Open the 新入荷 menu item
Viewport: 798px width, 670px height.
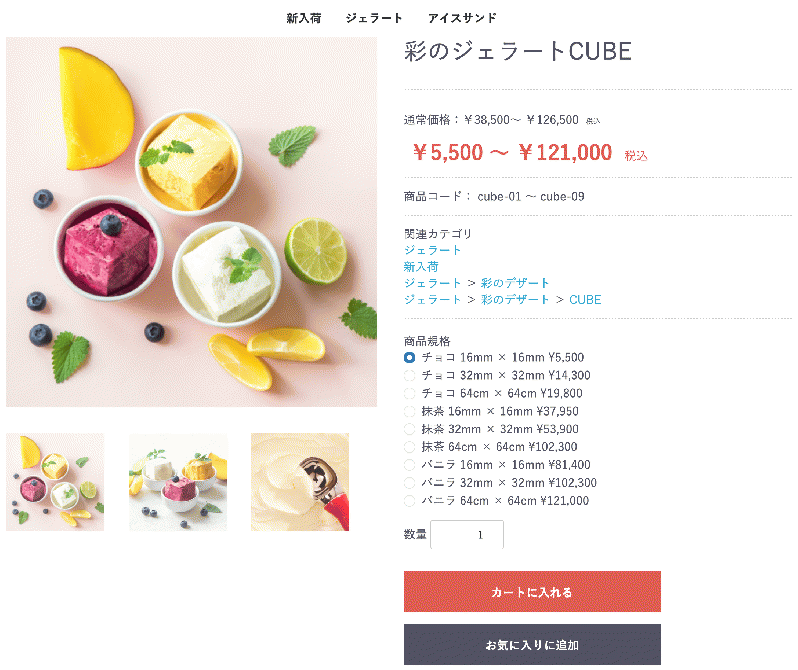tap(303, 18)
